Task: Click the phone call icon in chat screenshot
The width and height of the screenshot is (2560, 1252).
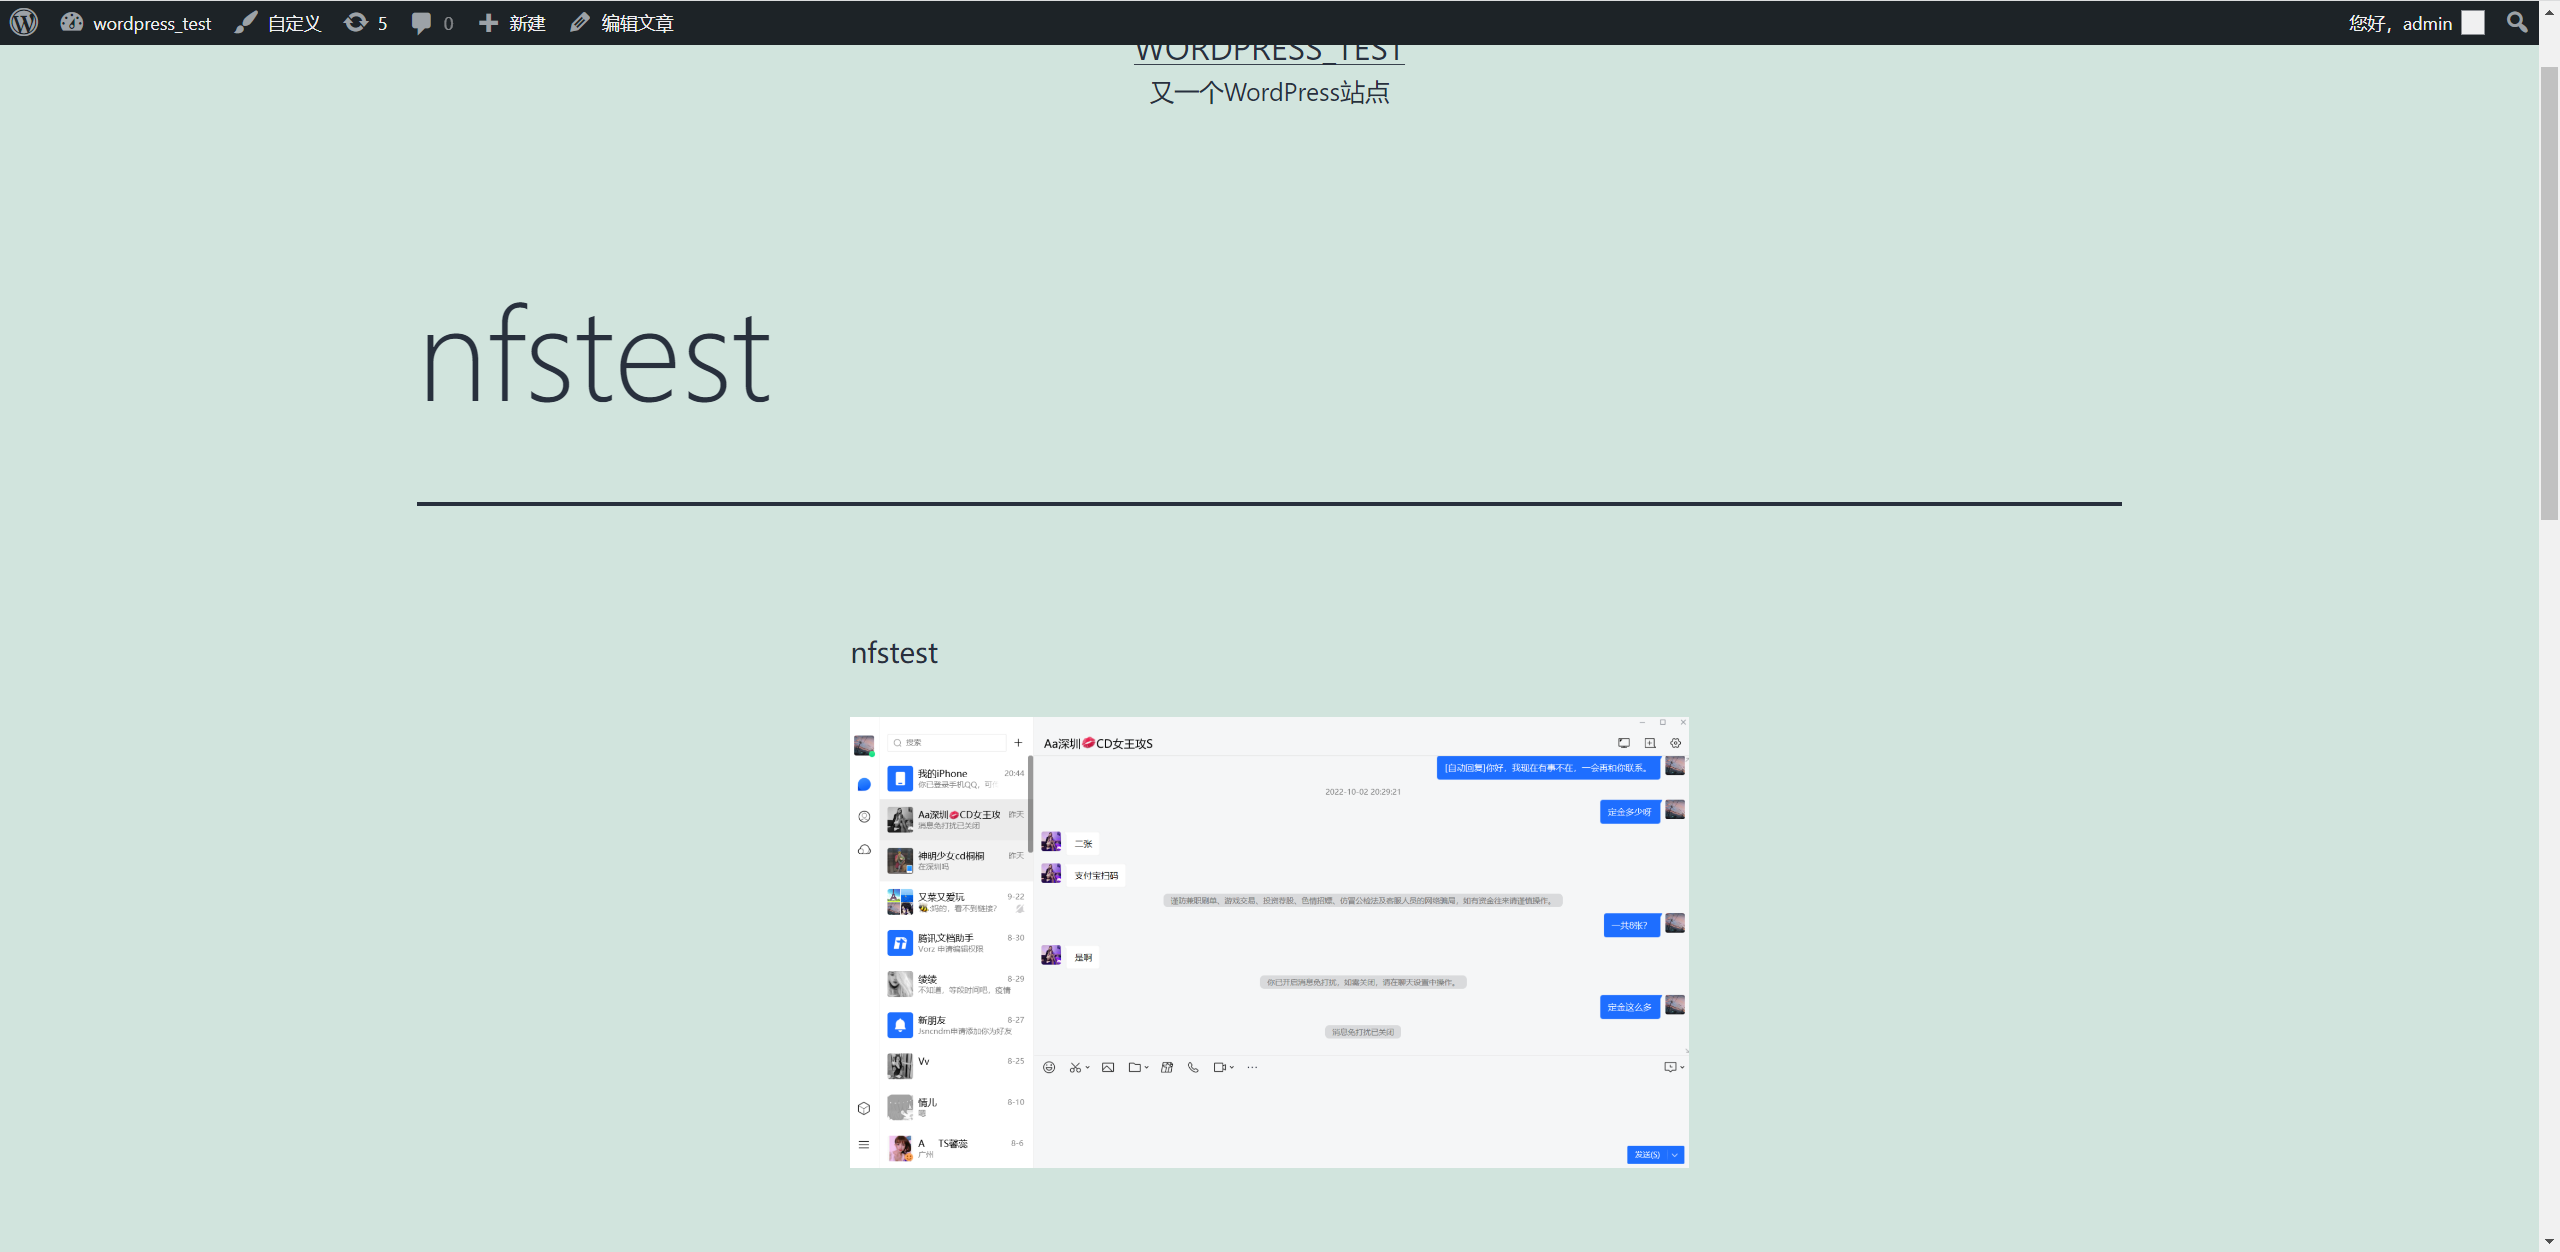Action: [x=1193, y=1067]
